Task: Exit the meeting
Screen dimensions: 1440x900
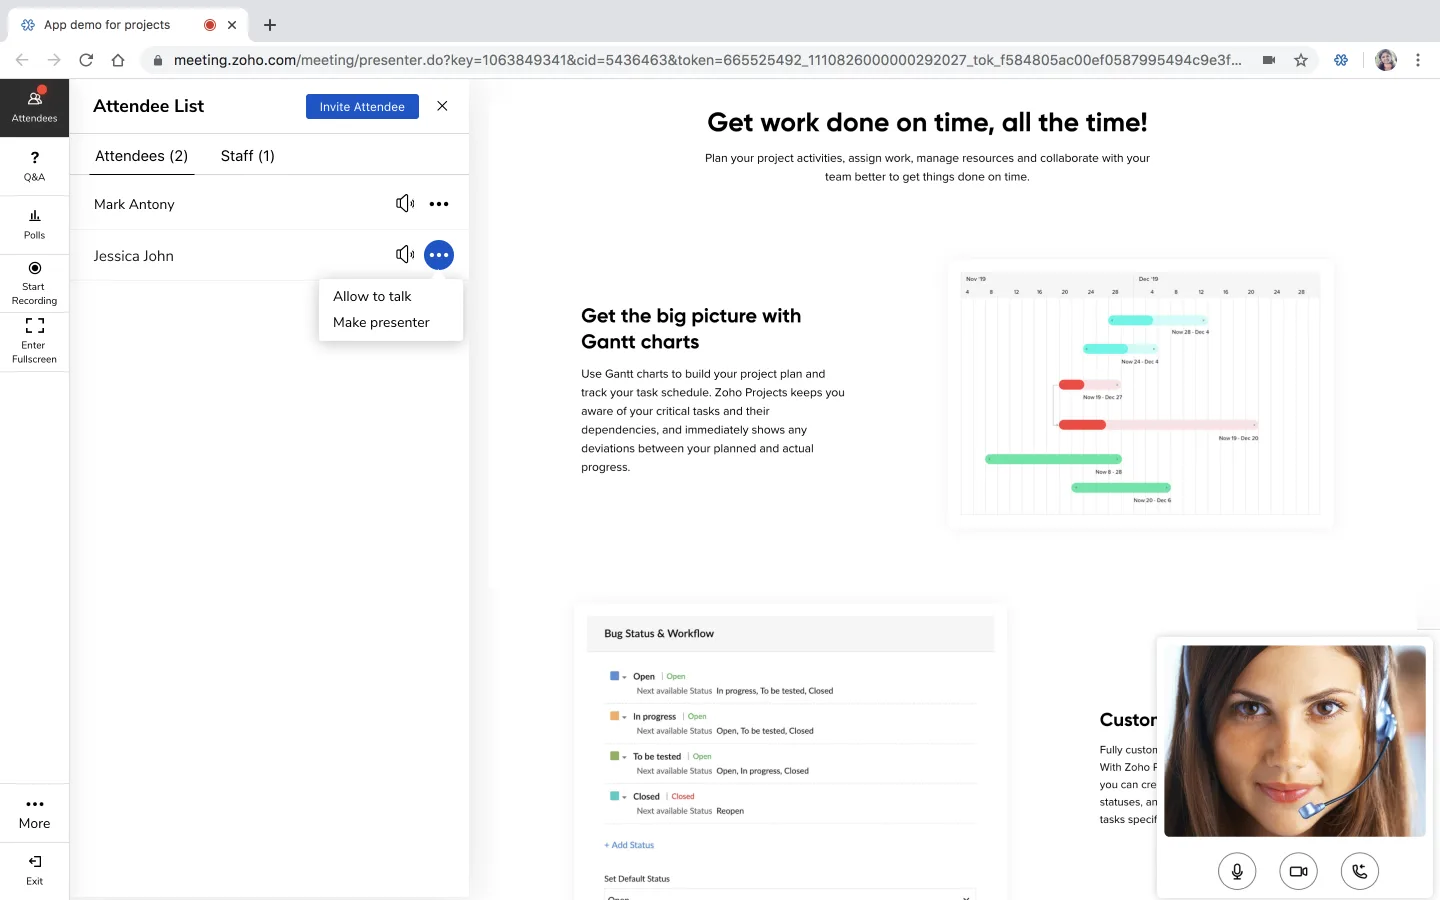Action: 34,870
